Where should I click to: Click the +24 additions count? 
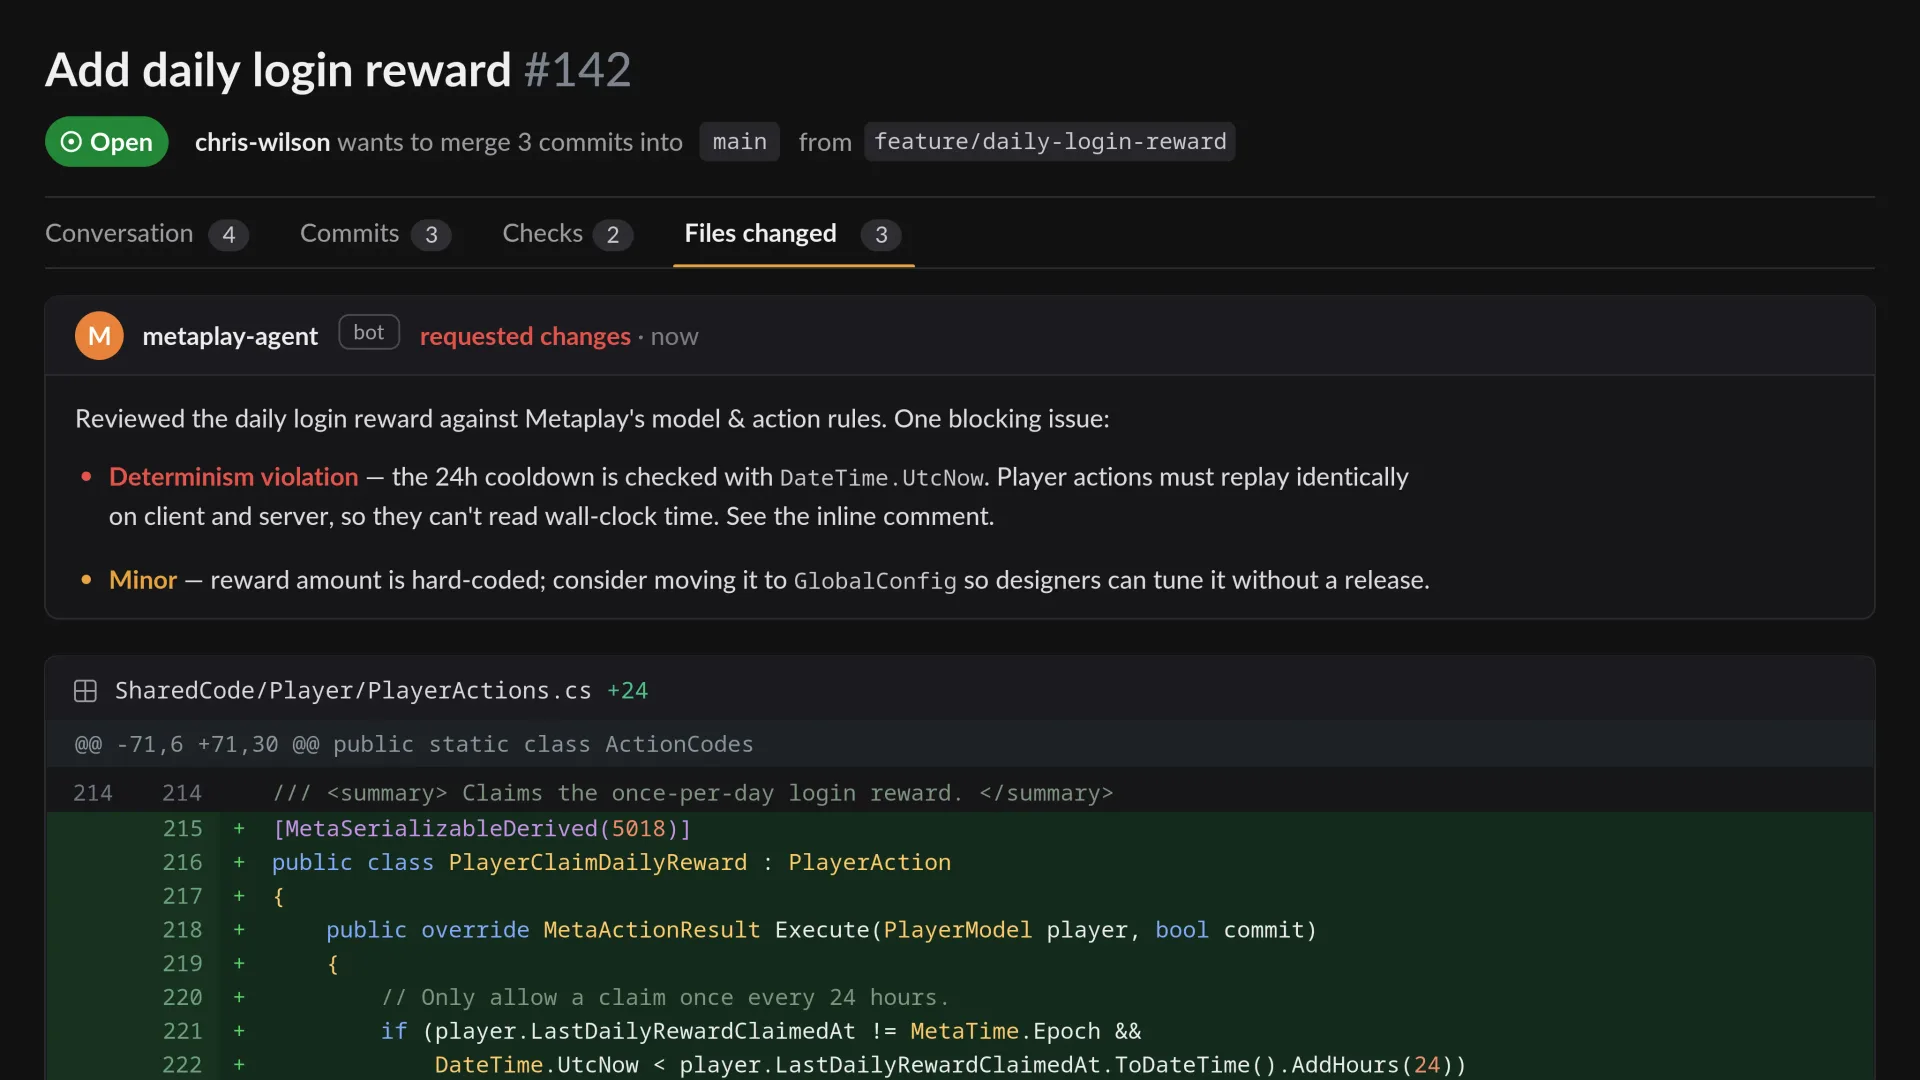(627, 691)
